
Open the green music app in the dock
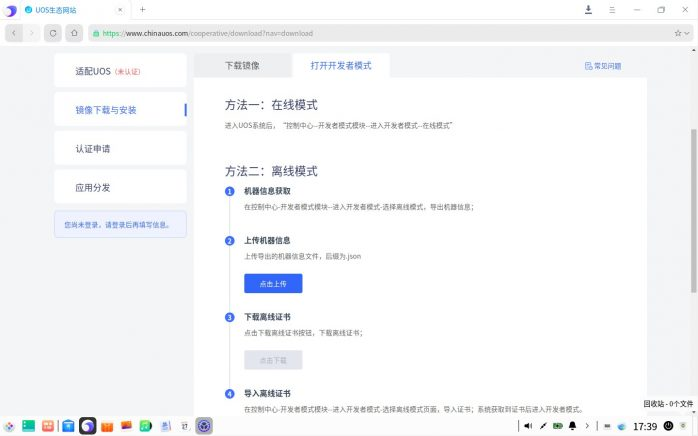(146, 426)
